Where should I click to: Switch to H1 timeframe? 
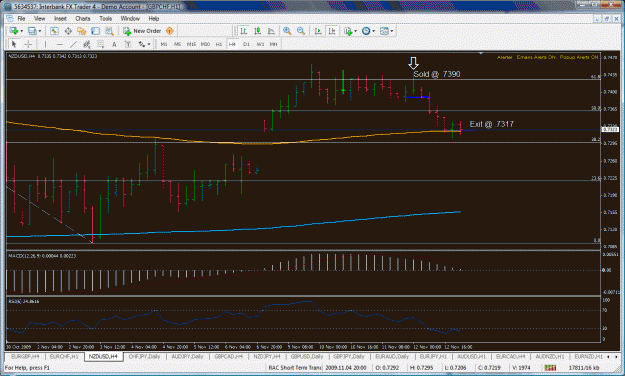click(x=219, y=44)
